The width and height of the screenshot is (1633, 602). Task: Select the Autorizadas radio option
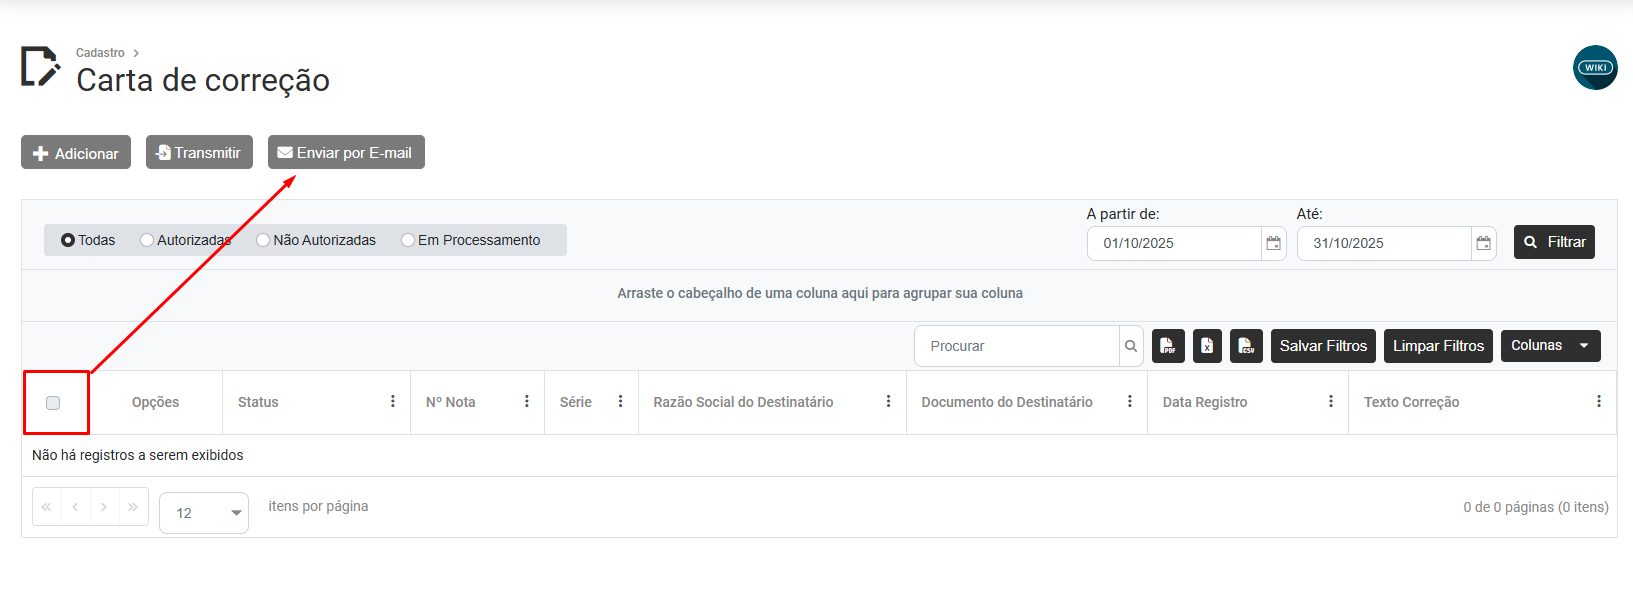[148, 240]
